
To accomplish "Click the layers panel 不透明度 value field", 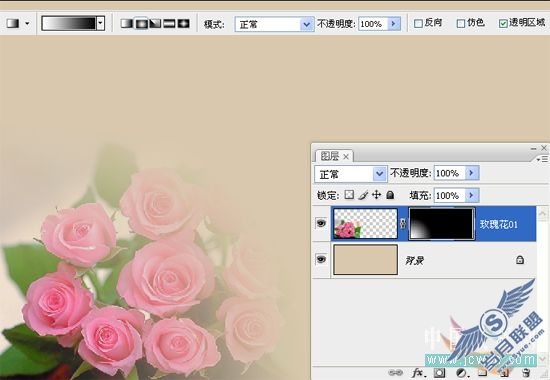I will pyautogui.click(x=449, y=173).
